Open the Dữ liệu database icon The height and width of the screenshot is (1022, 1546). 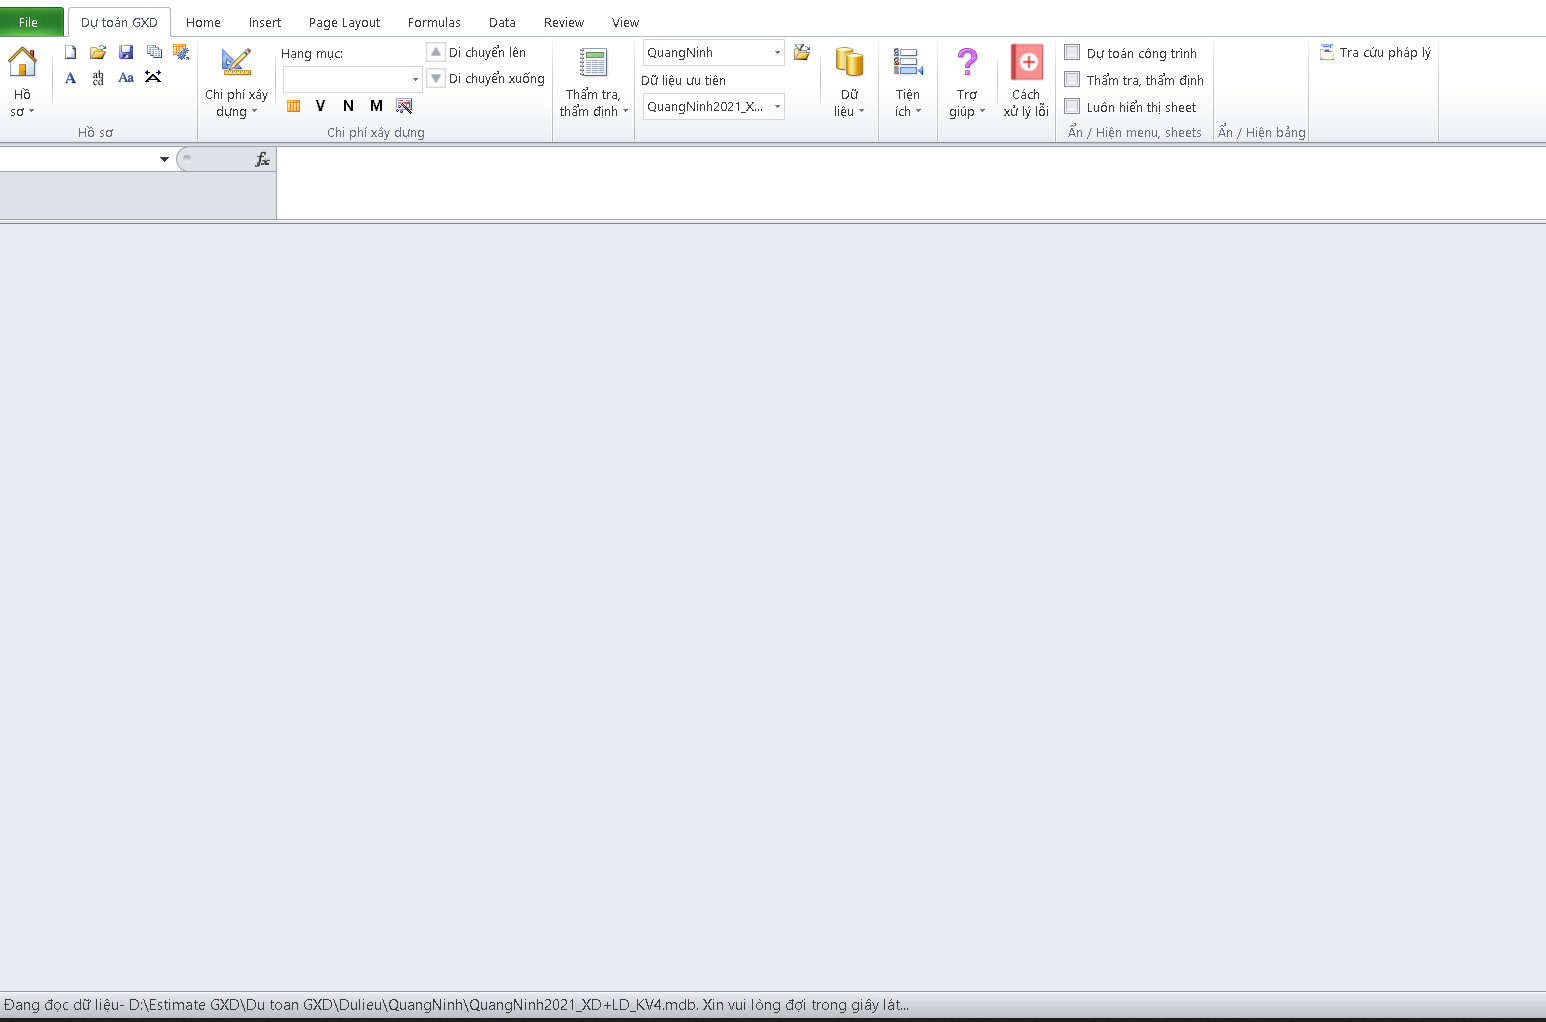pyautogui.click(x=849, y=64)
